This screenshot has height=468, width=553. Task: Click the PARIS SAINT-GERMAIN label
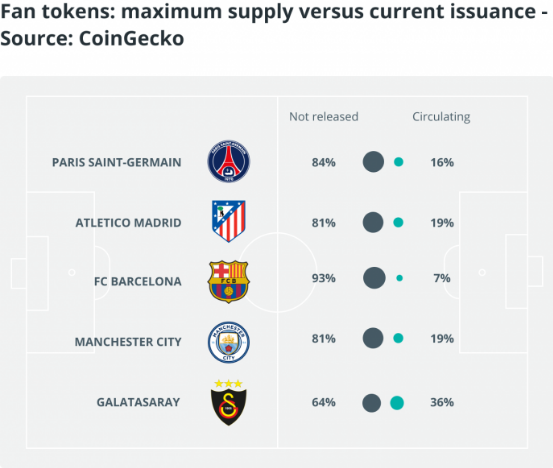pos(117,162)
